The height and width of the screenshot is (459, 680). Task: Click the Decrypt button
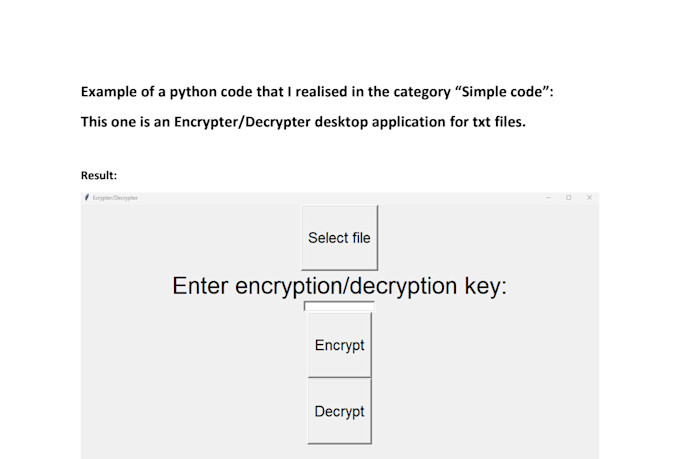[340, 411]
